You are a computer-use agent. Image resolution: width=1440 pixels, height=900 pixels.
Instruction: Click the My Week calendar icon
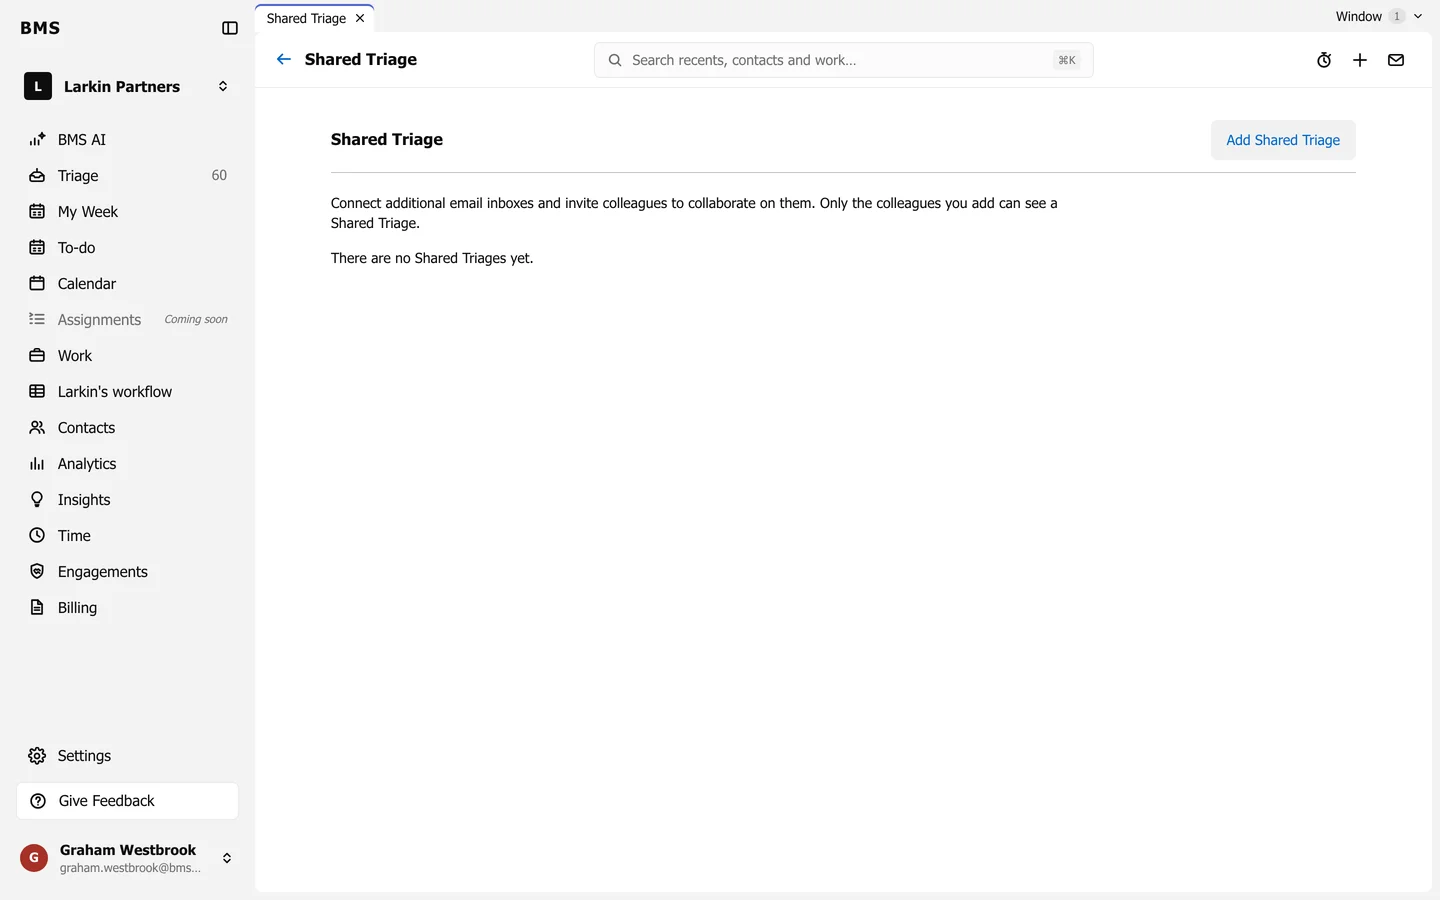tap(37, 212)
